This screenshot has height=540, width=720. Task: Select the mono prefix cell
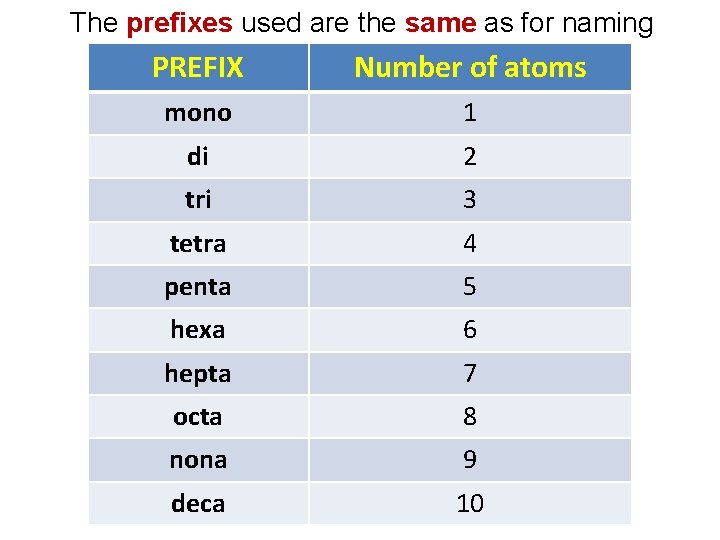[x=198, y=113]
